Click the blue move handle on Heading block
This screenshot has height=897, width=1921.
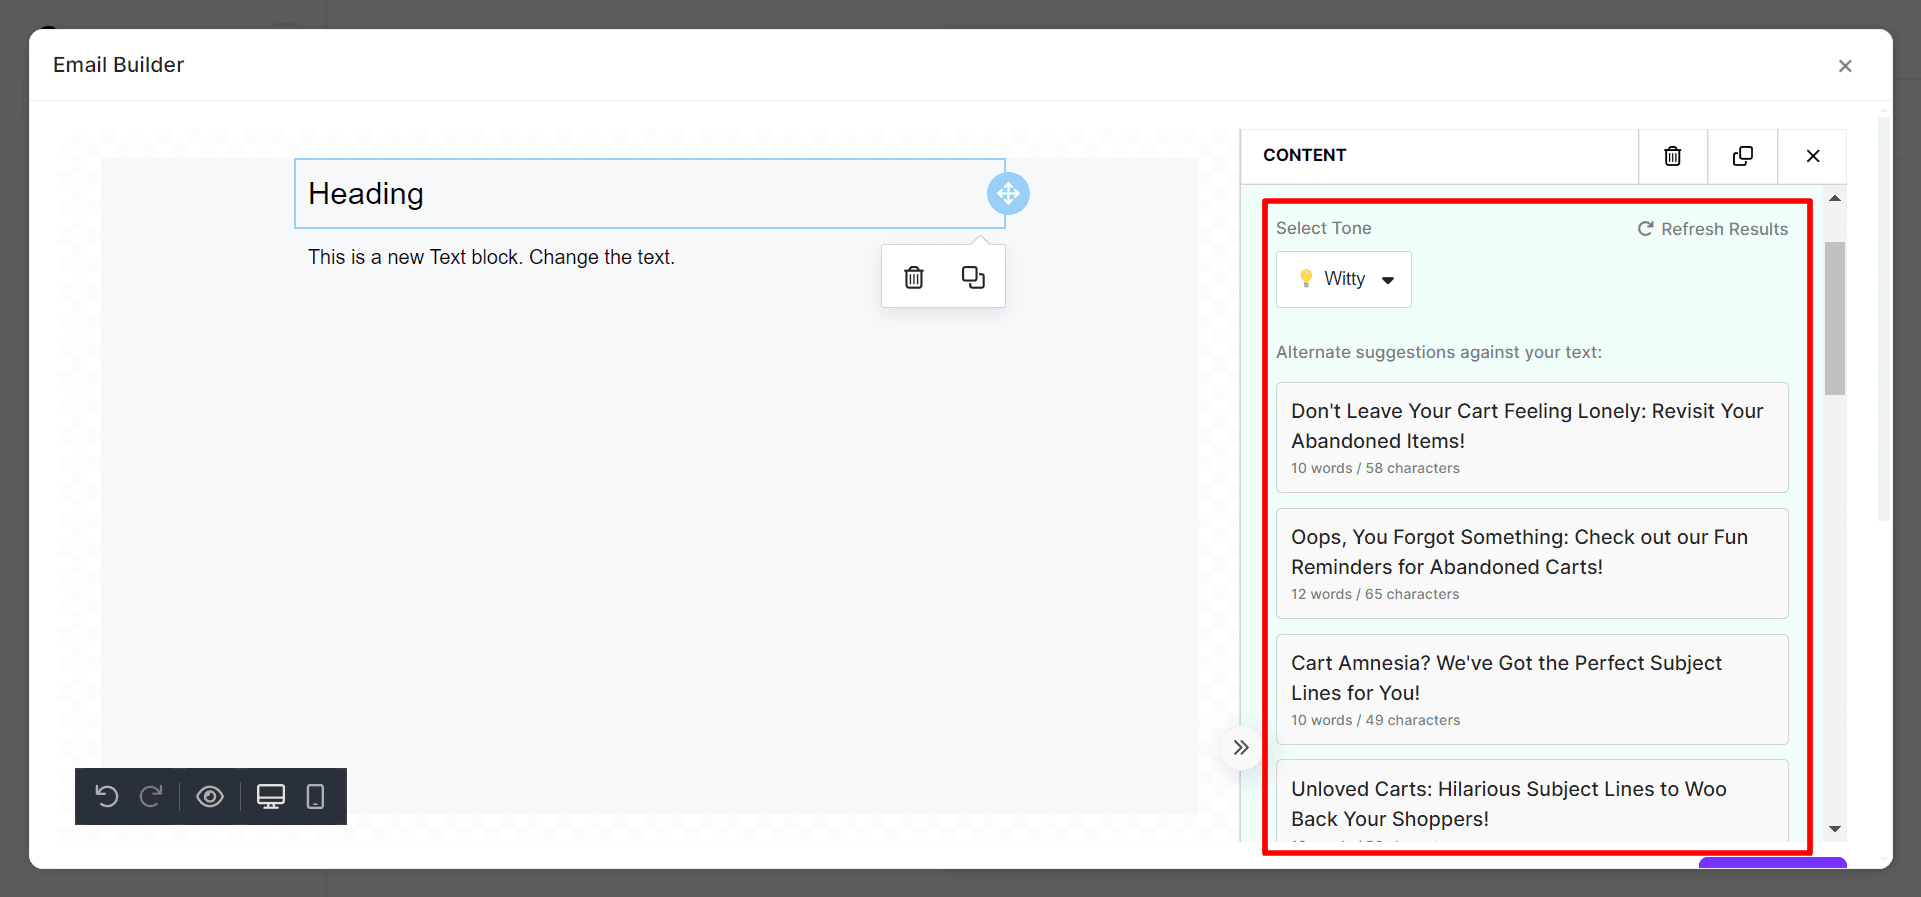pos(1008,193)
